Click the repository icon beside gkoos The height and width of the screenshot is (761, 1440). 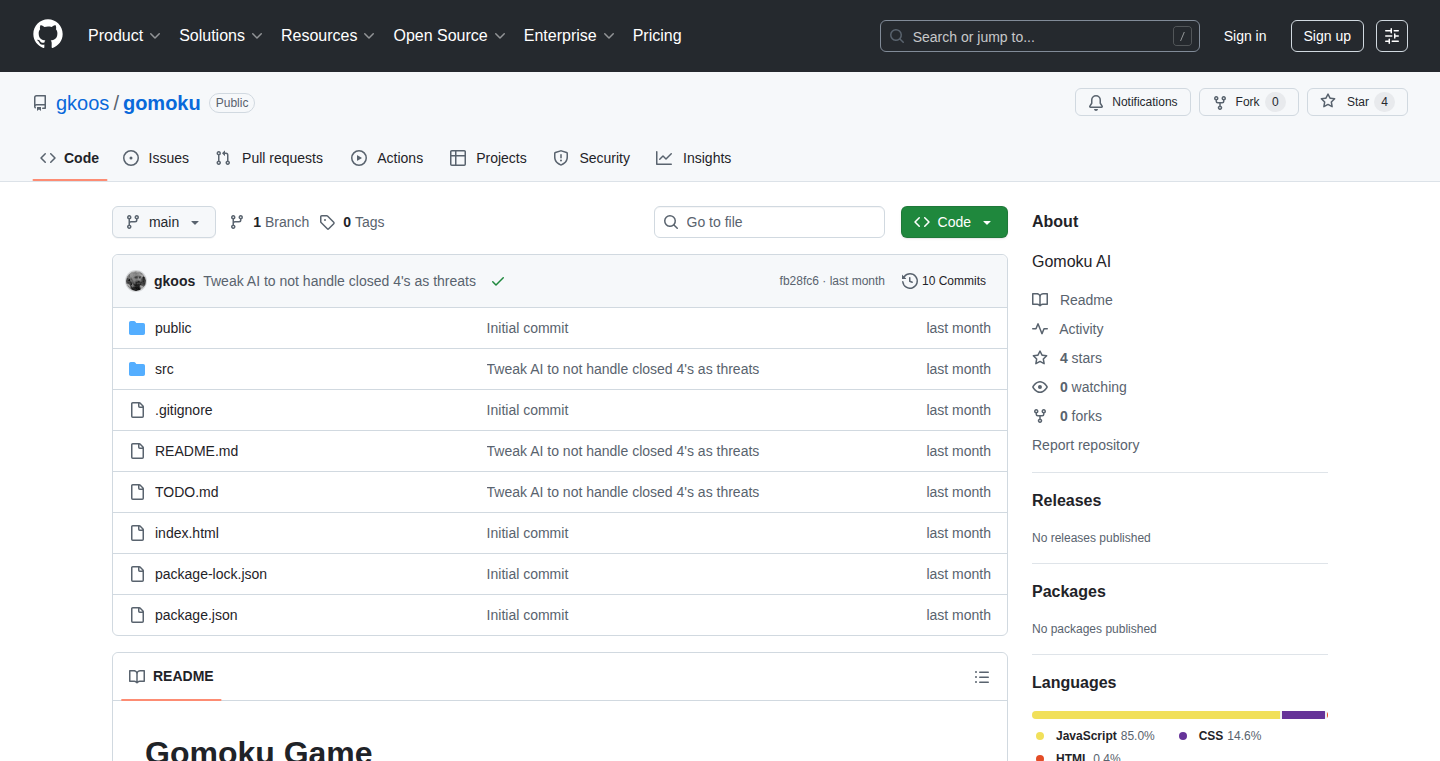pos(40,103)
